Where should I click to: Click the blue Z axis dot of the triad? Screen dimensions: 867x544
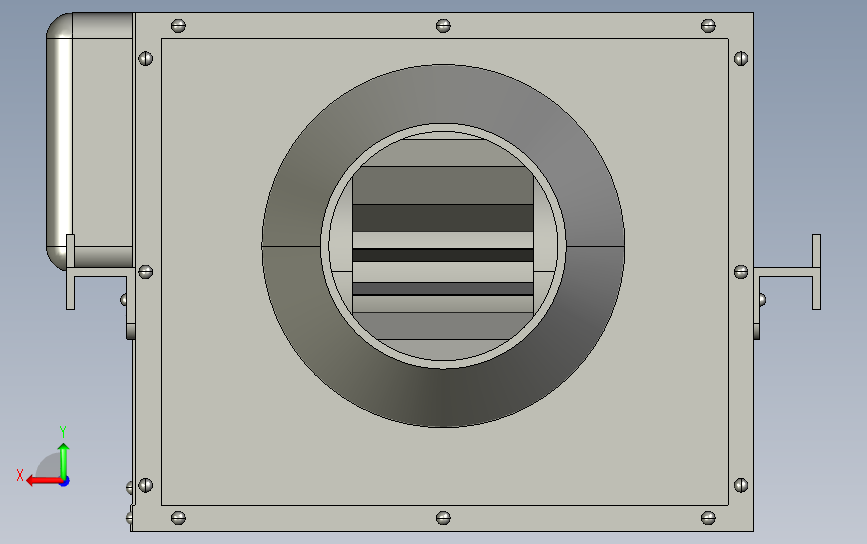[65, 482]
